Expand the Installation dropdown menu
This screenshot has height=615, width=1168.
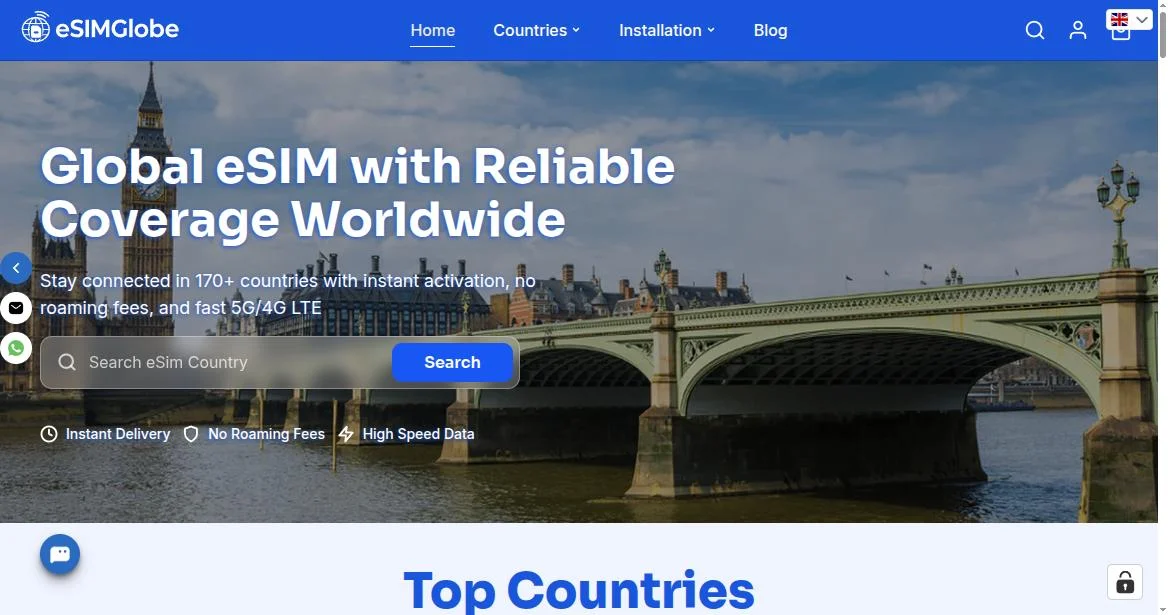tap(667, 31)
